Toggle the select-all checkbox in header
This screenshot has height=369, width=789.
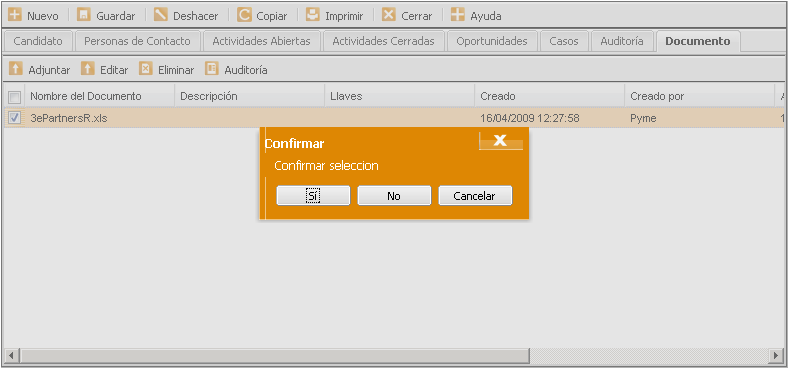15,97
